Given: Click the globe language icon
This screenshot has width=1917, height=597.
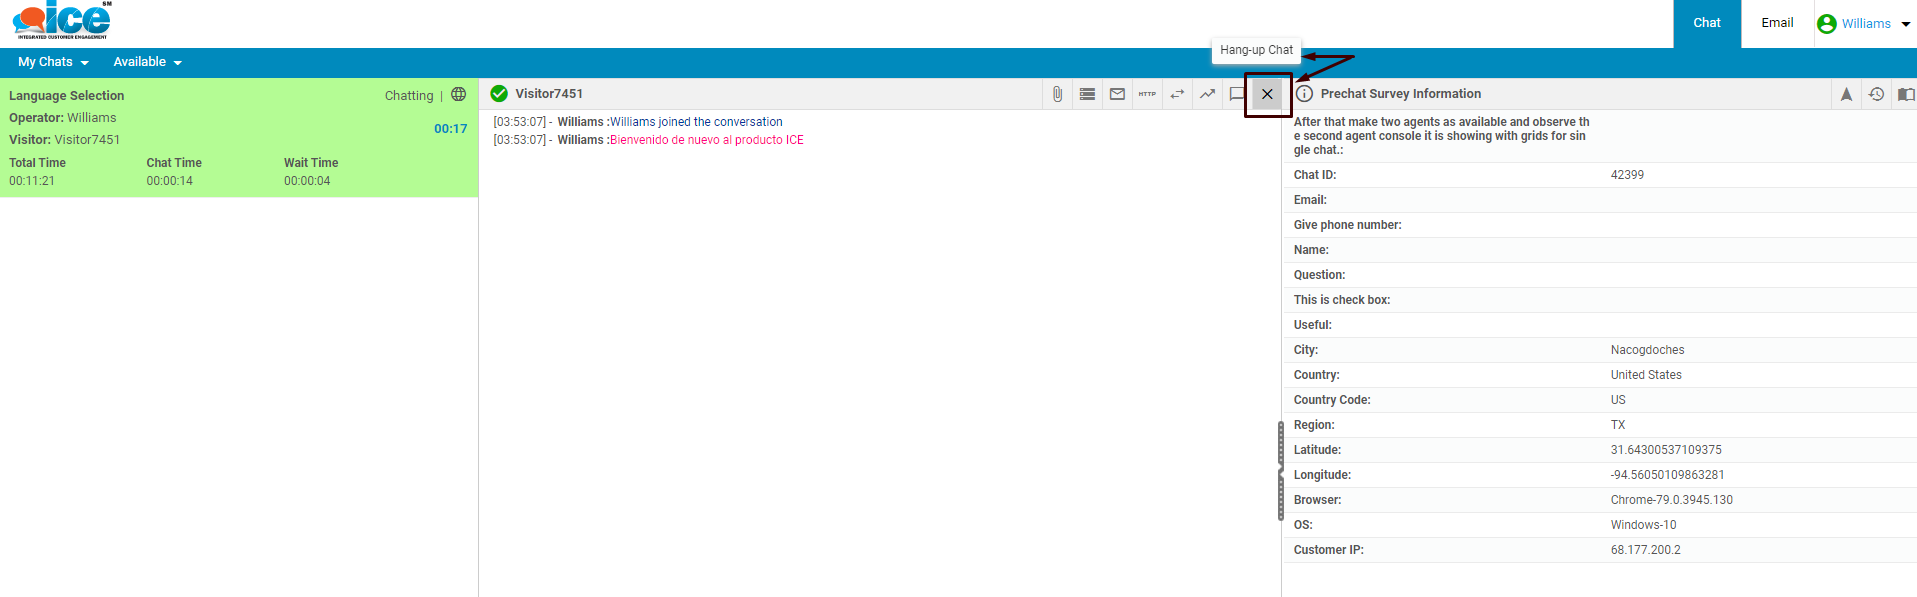Looking at the screenshot, I should click(x=459, y=95).
